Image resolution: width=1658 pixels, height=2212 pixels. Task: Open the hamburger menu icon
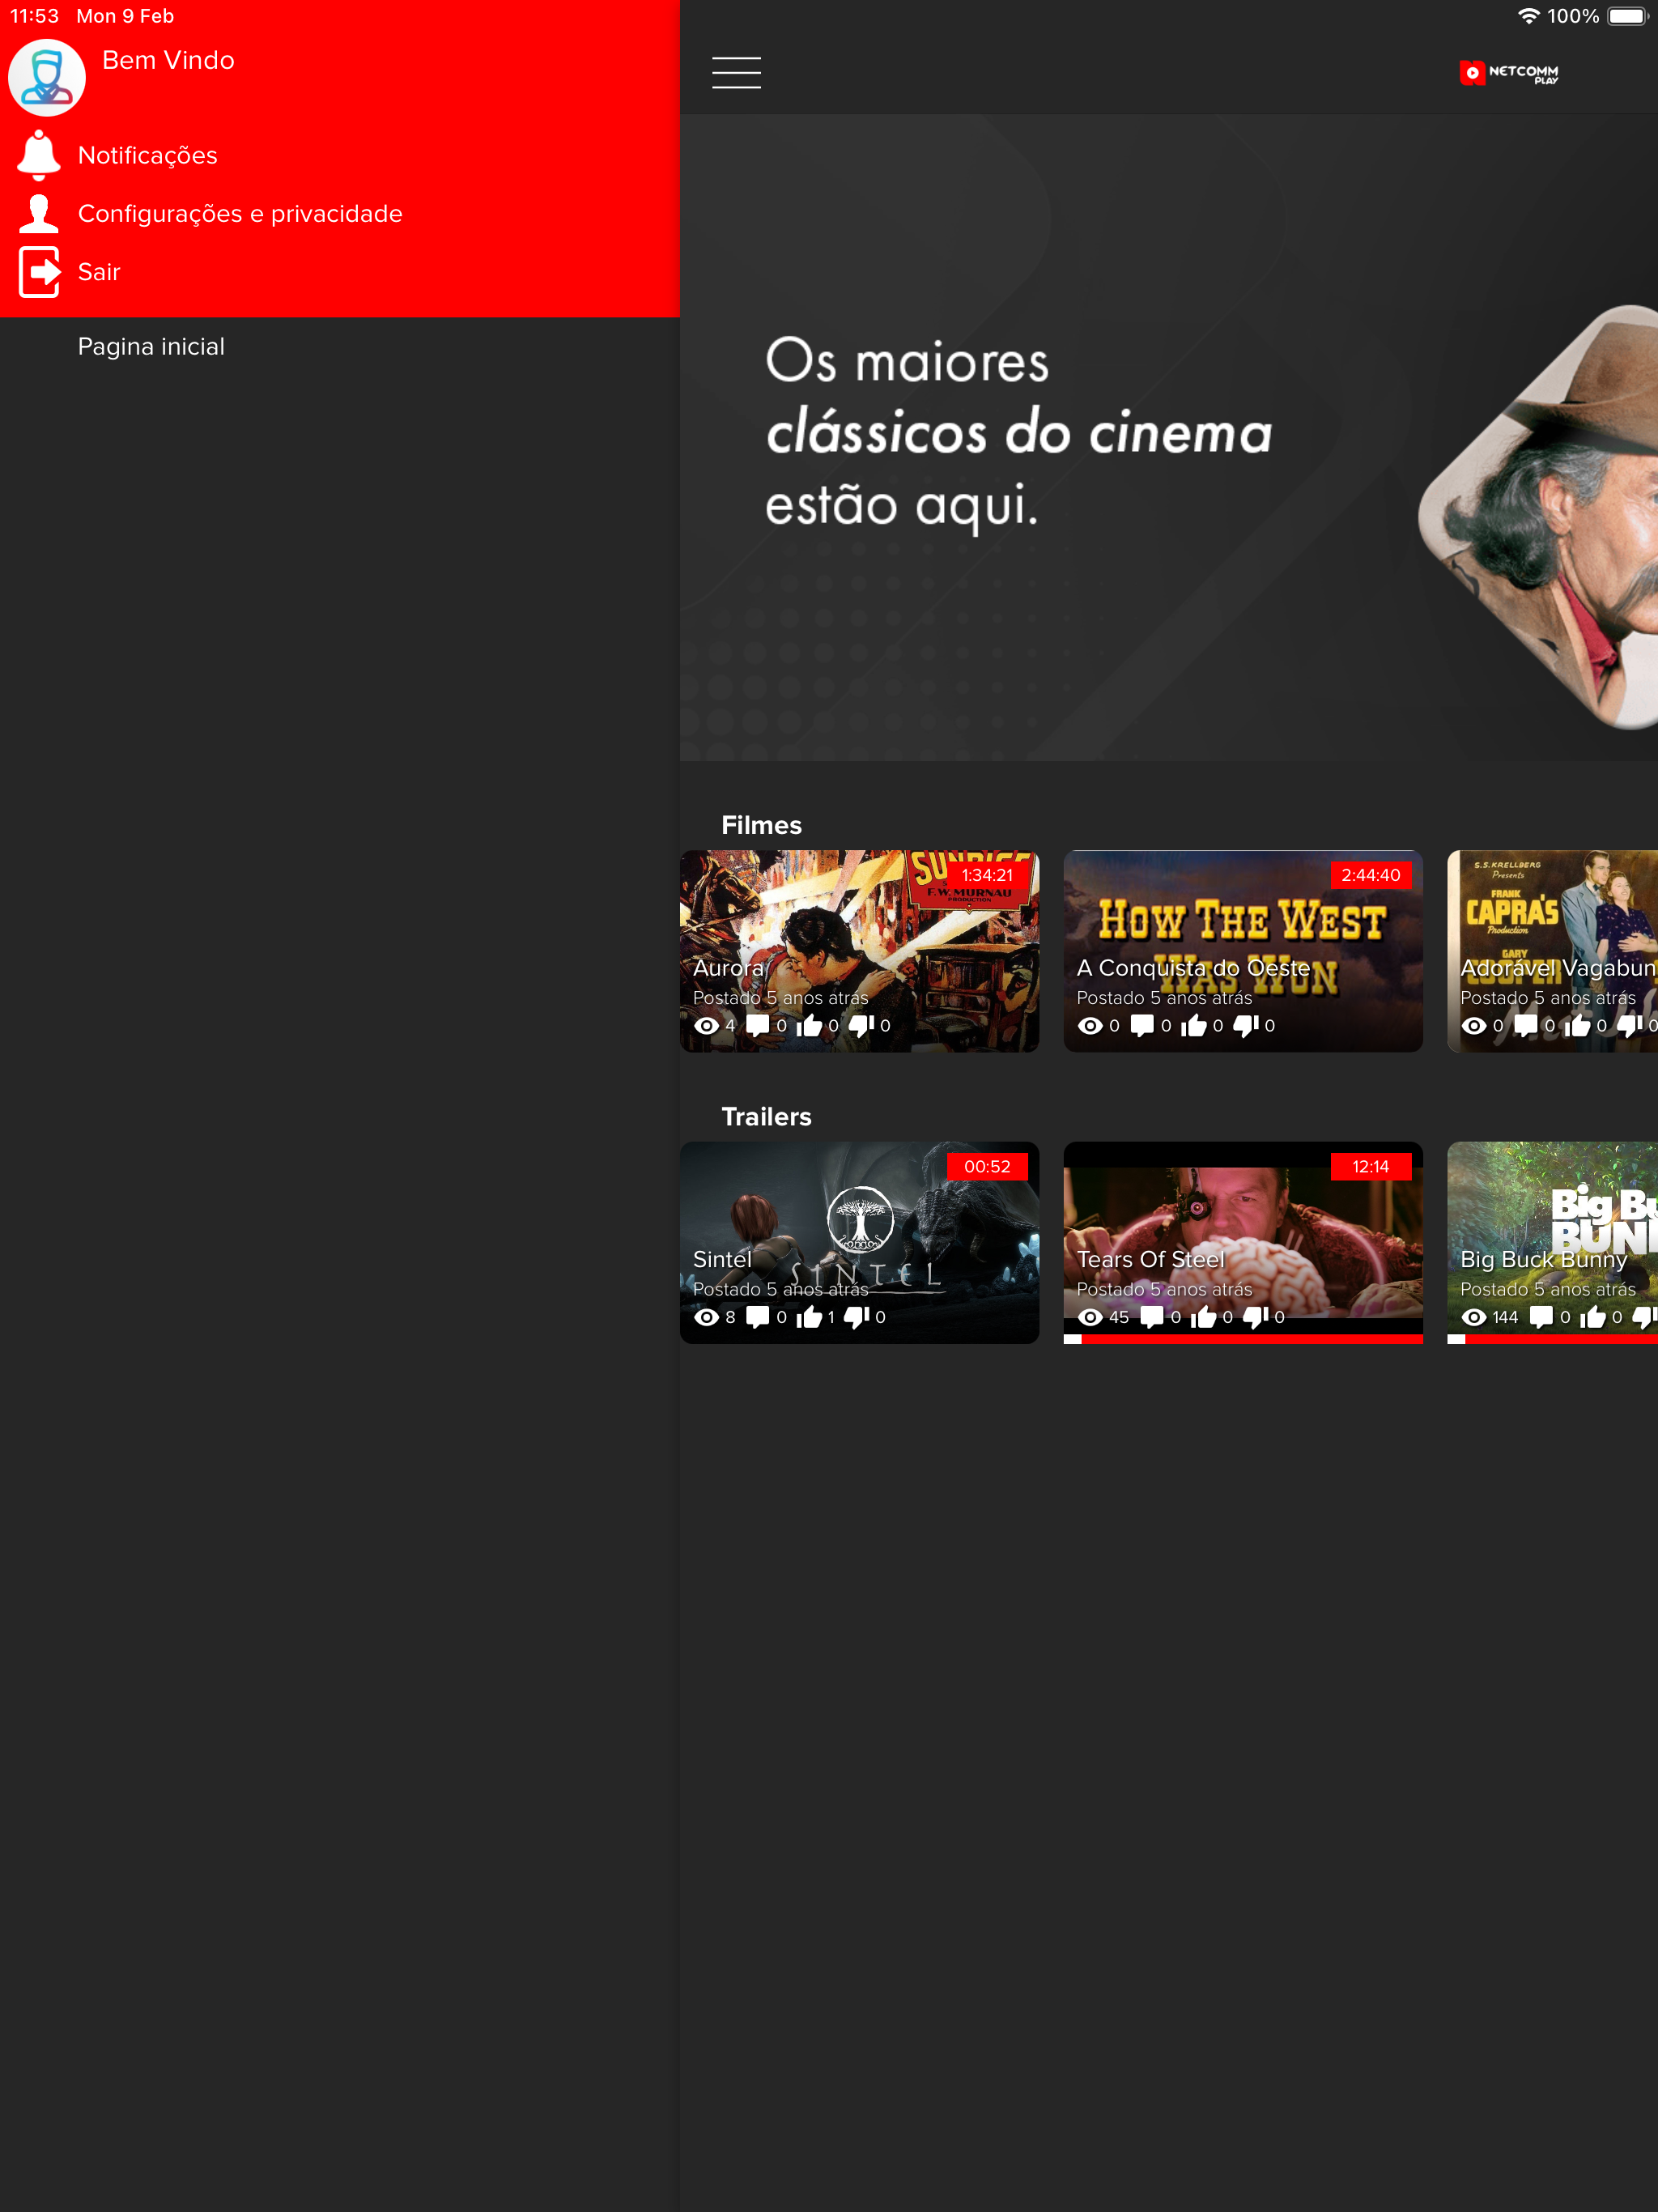tap(736, 73)
